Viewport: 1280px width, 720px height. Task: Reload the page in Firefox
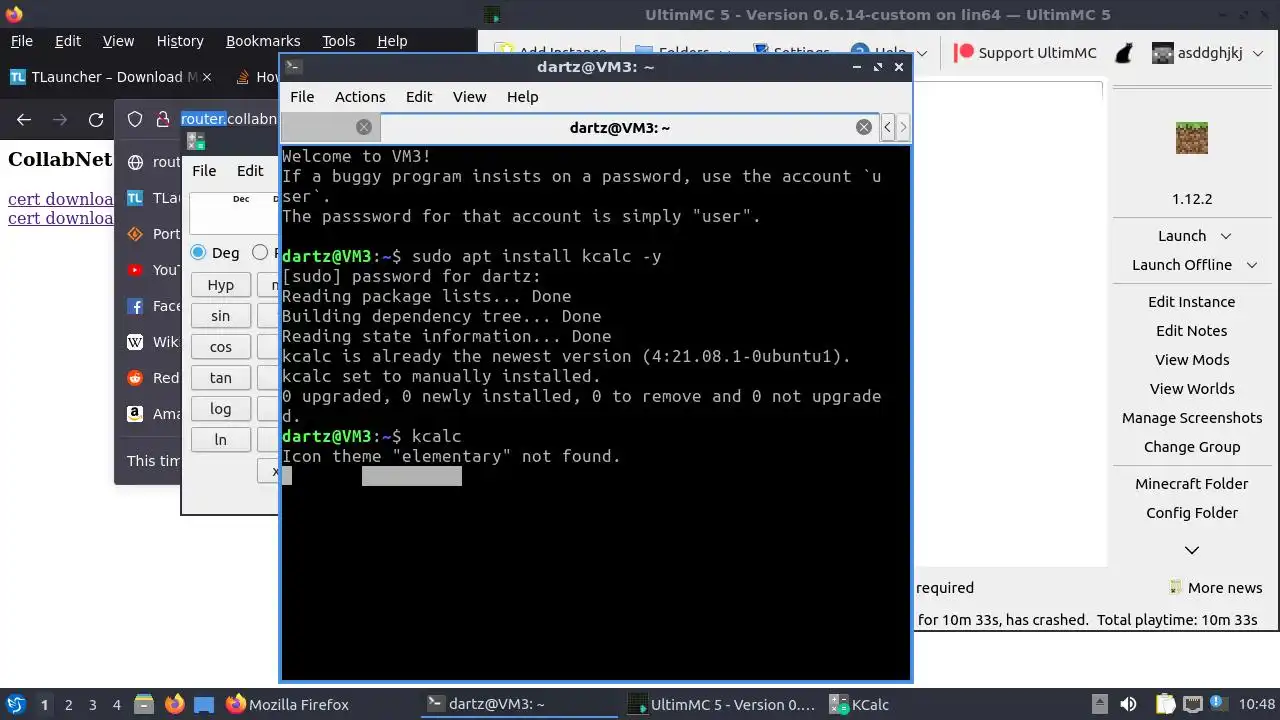[x=96, y=120]
